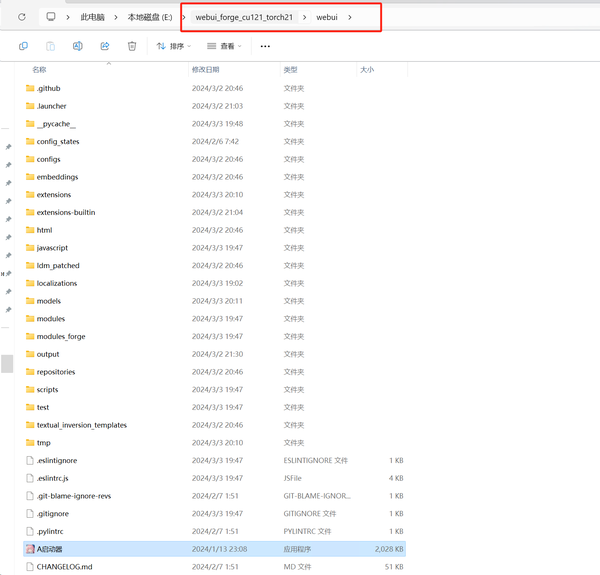Select the CHANGELOG.md file name

coord(64,567)
